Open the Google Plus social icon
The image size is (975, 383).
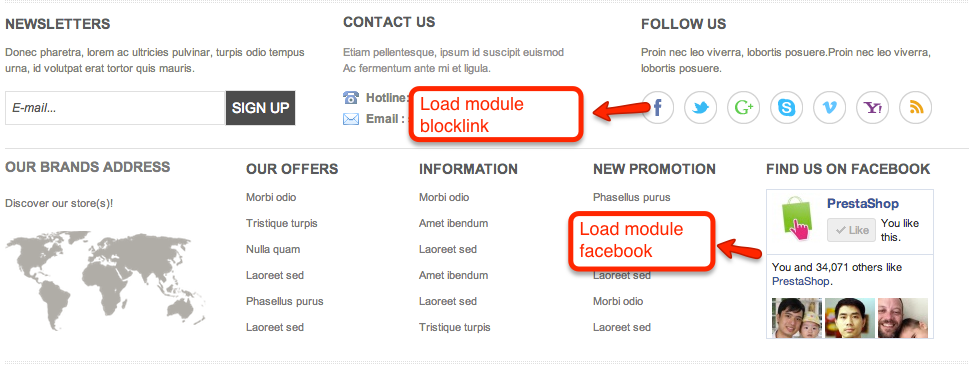744,108
